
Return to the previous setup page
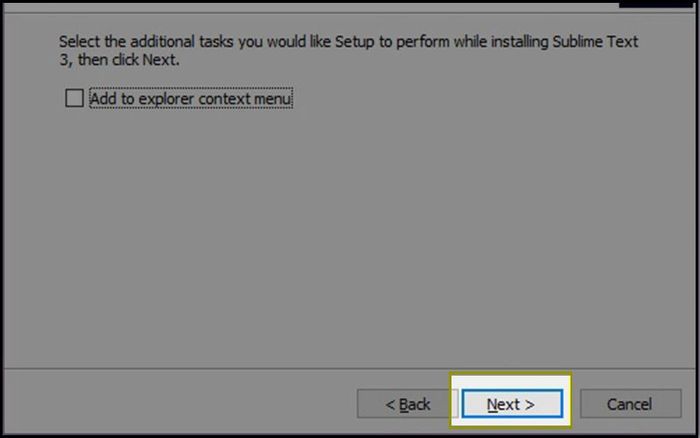point(407,404)
